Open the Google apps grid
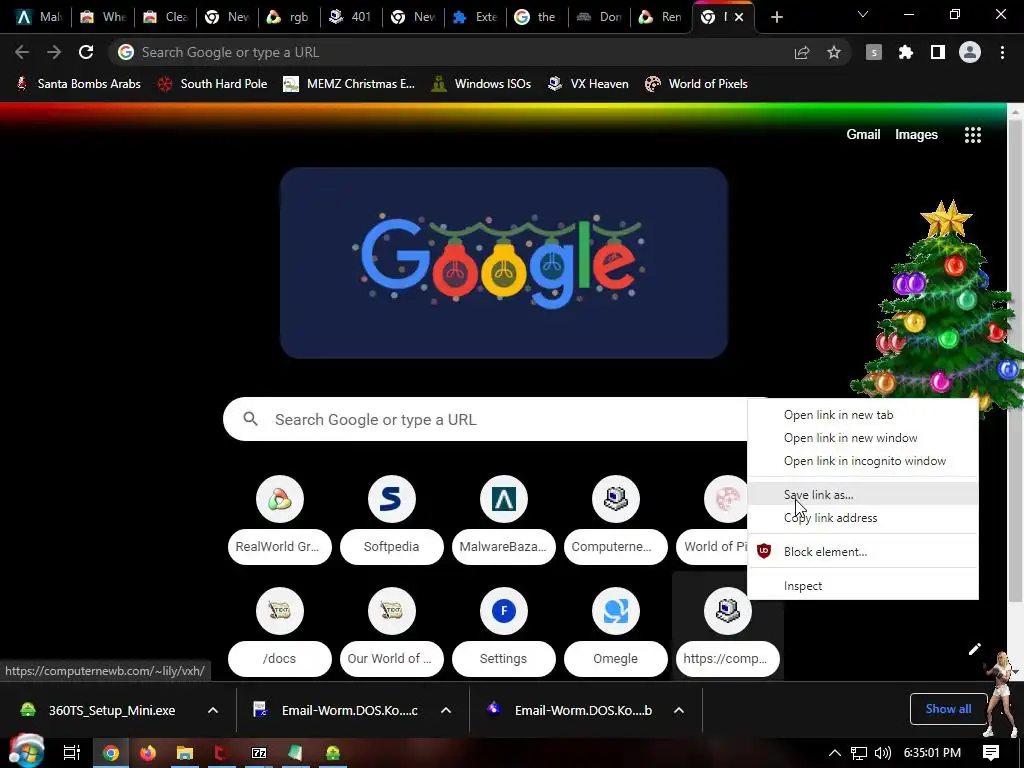 coord(973,135)
